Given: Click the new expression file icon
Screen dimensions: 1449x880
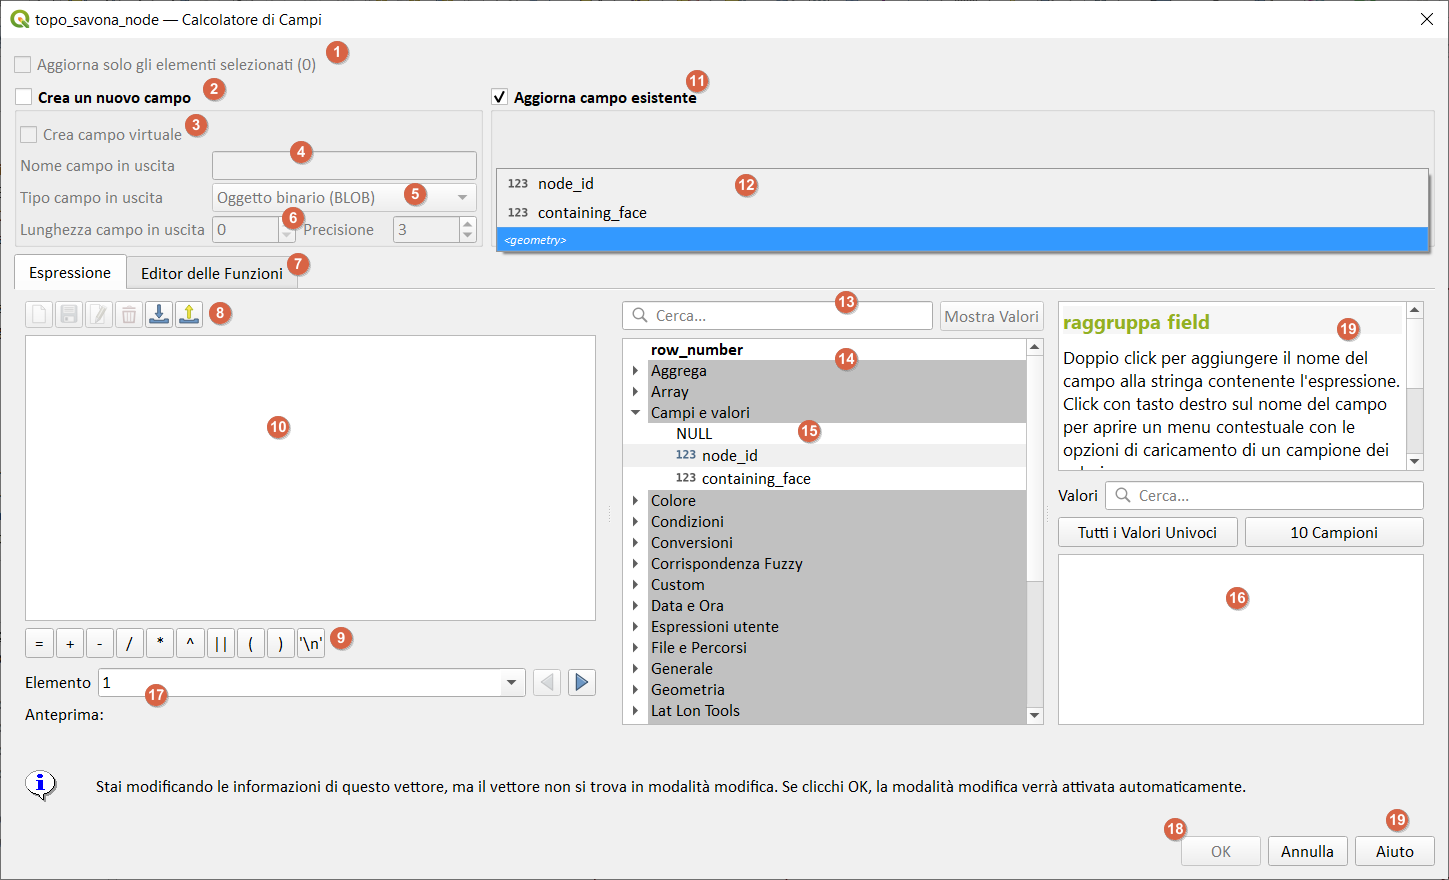Looking at the screenshot, I should (x=39, y=315).
